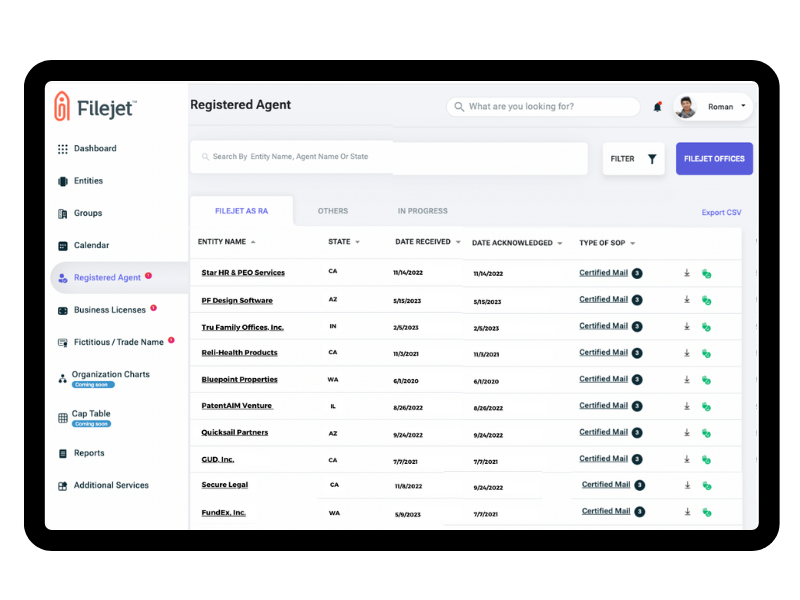This screenshot has height=600, width=800.
Task: Click the Calendar sidebar icon
Action: pyautogui.click(x=63, y=246)
